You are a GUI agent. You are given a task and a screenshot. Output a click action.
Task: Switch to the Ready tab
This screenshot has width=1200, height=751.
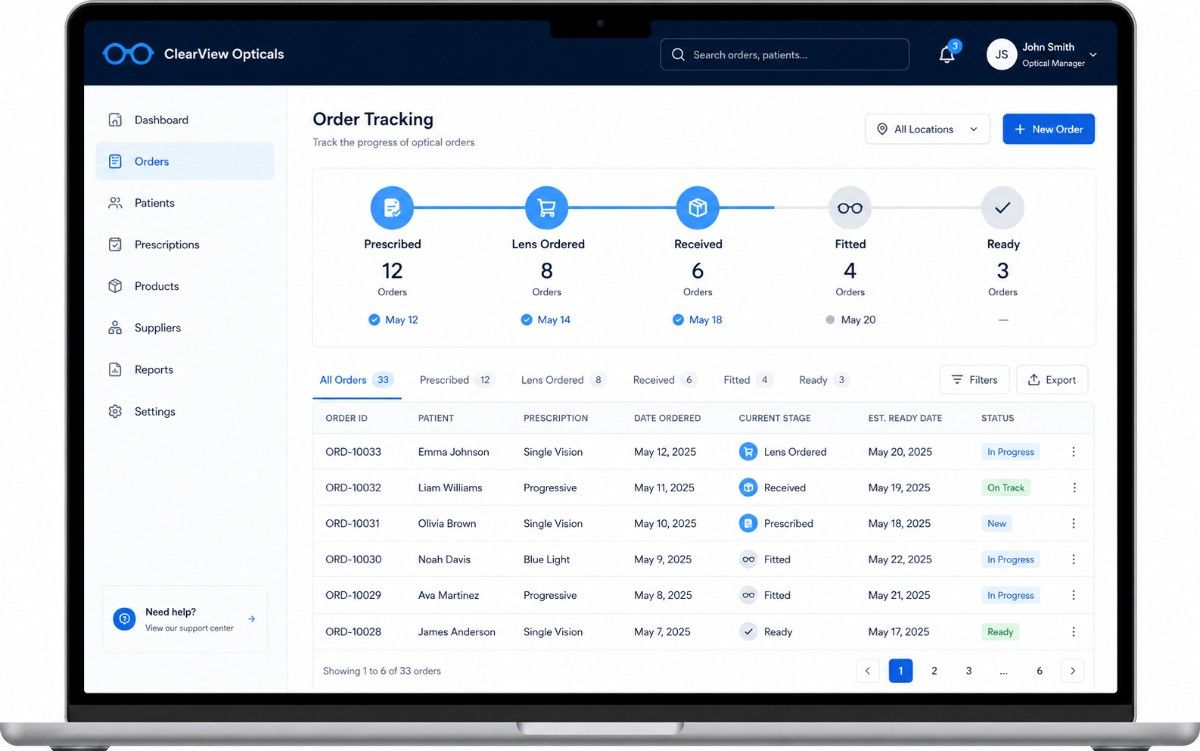point(824,380)
